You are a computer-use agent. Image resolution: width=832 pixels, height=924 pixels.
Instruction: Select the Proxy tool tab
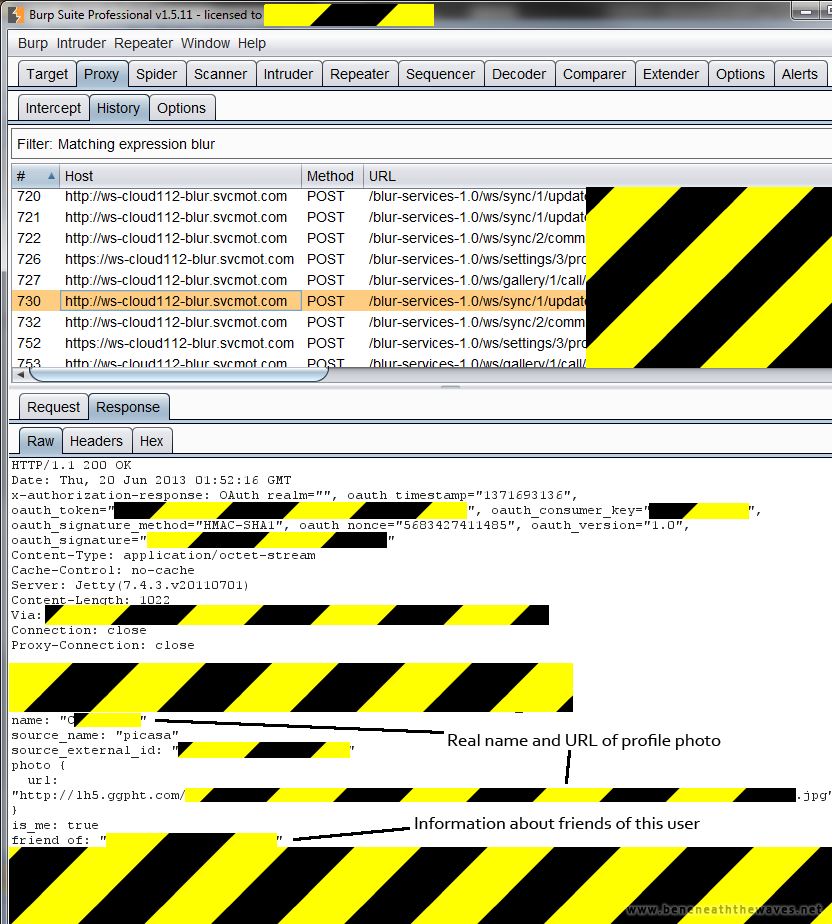pos(101,74)
